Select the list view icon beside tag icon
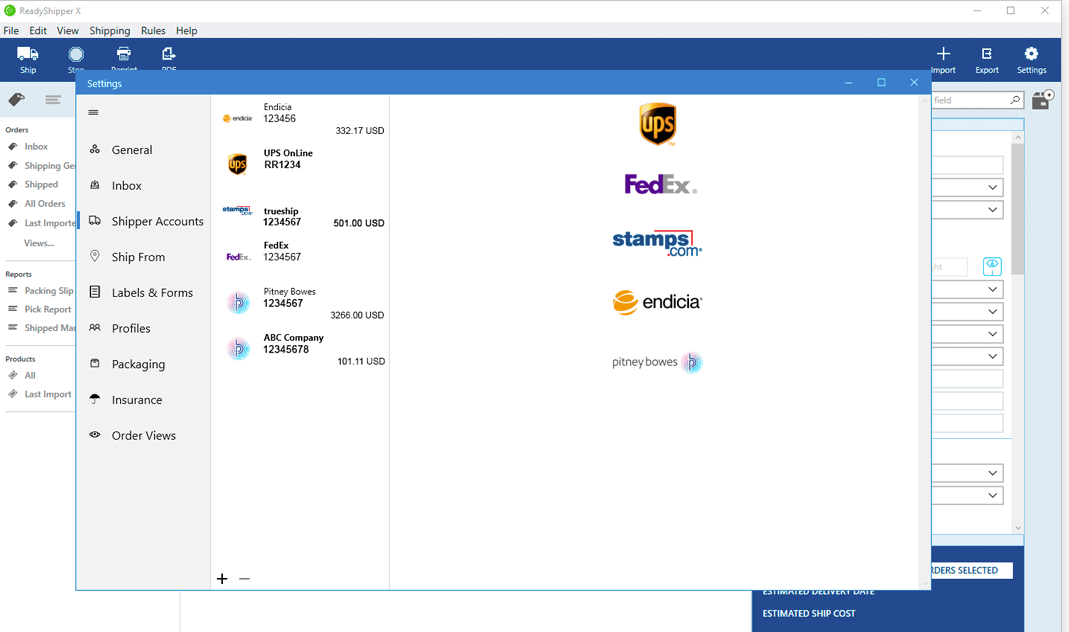This screenshot has width=1069, height=632. (x=53, y=100)
